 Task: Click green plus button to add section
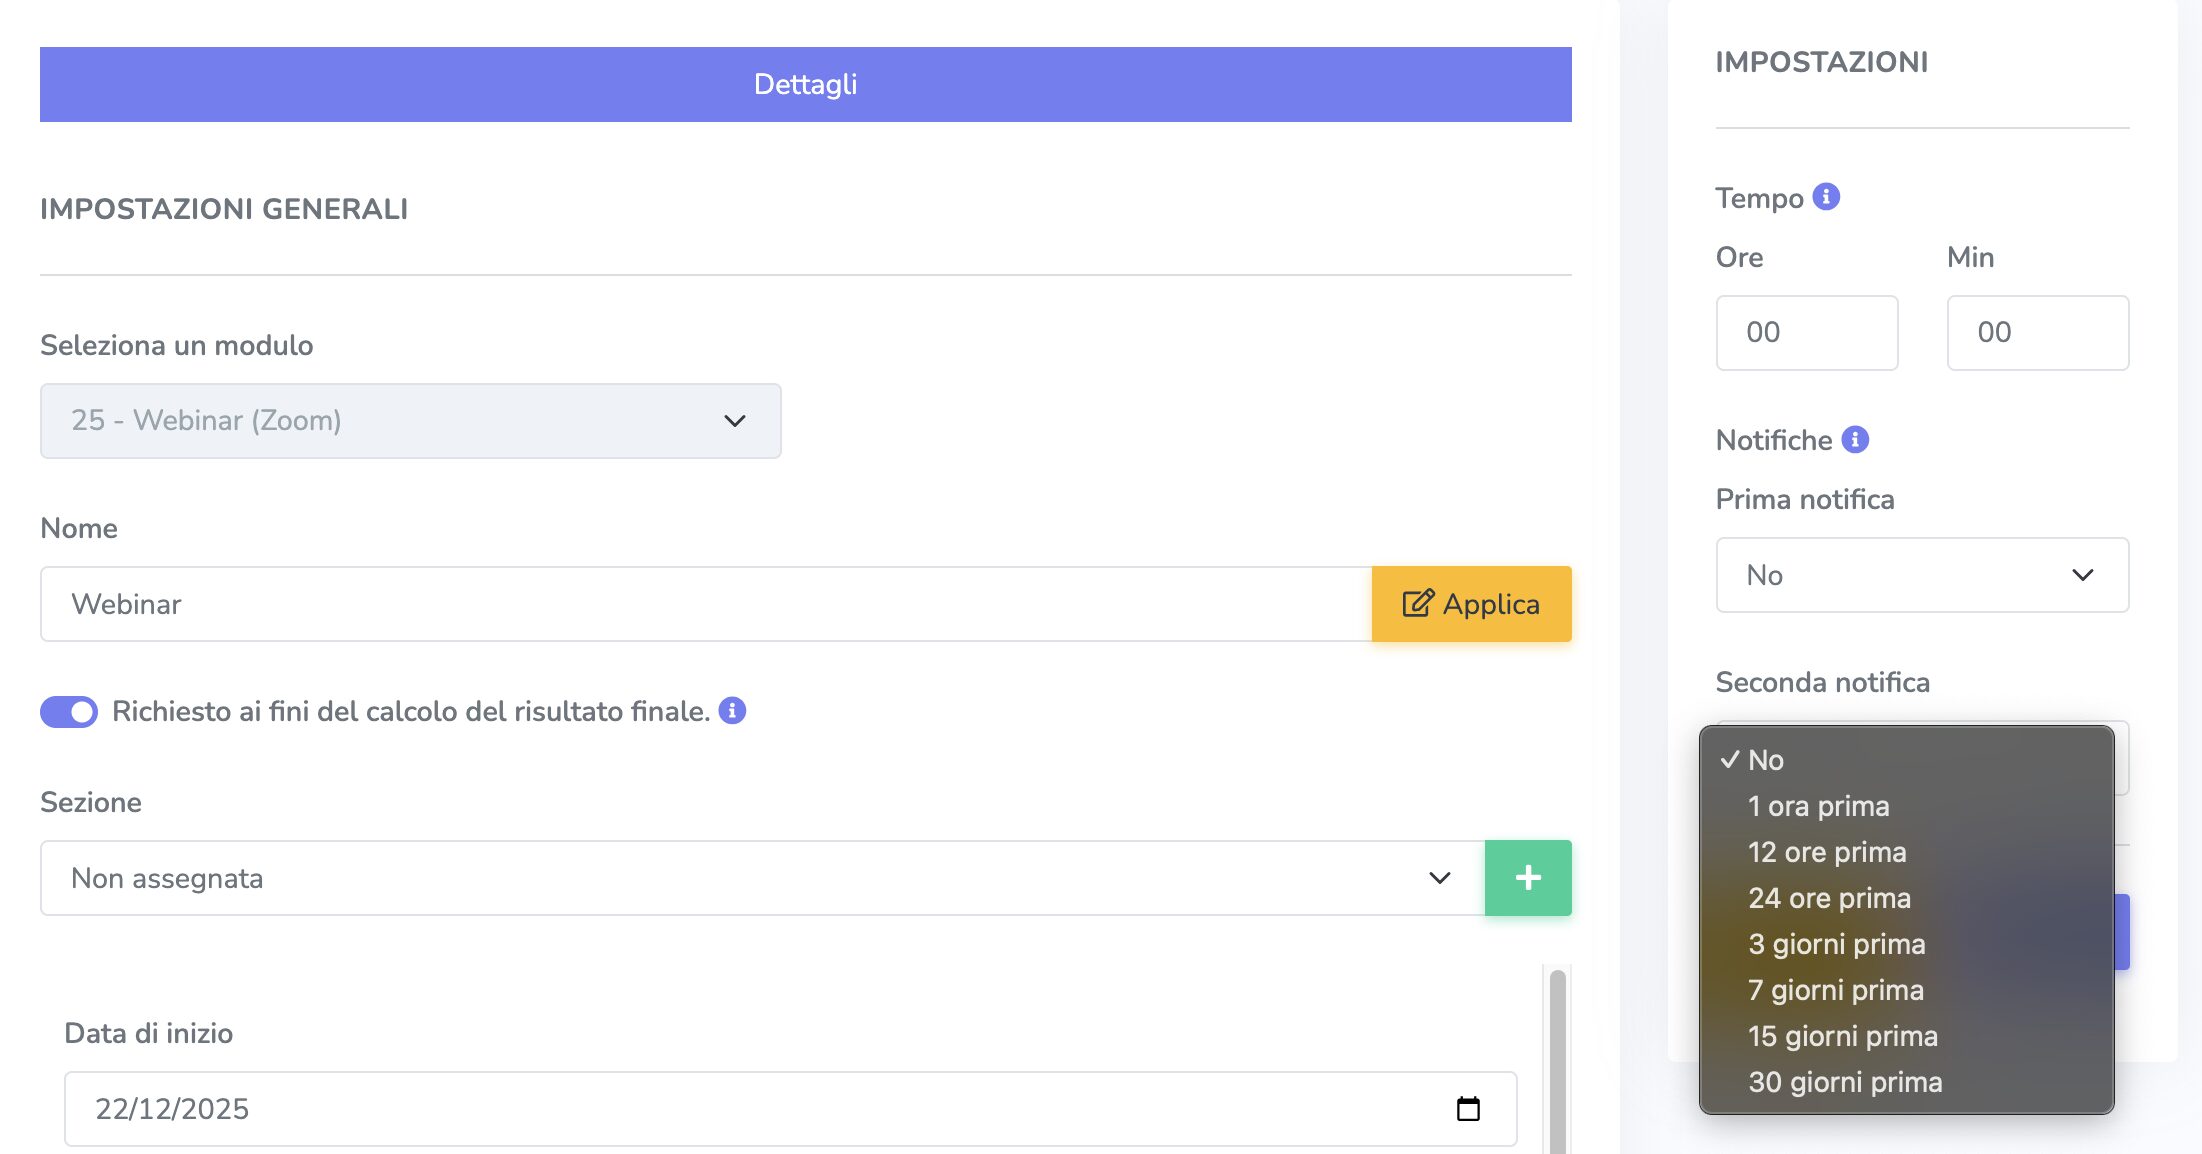click(1527, 878)
